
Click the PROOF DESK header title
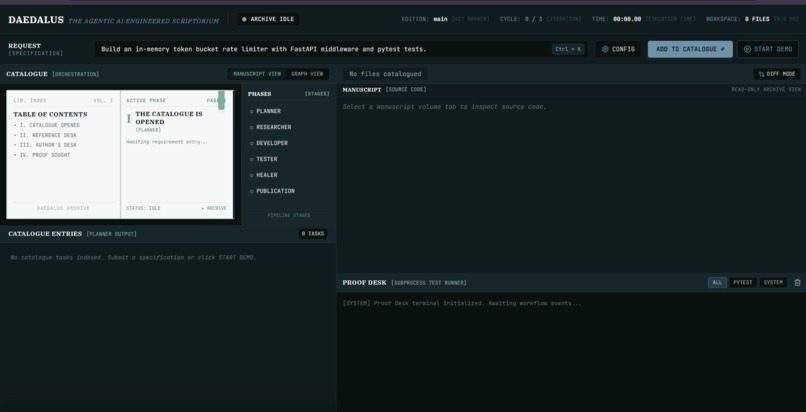(x=364, y=283)
